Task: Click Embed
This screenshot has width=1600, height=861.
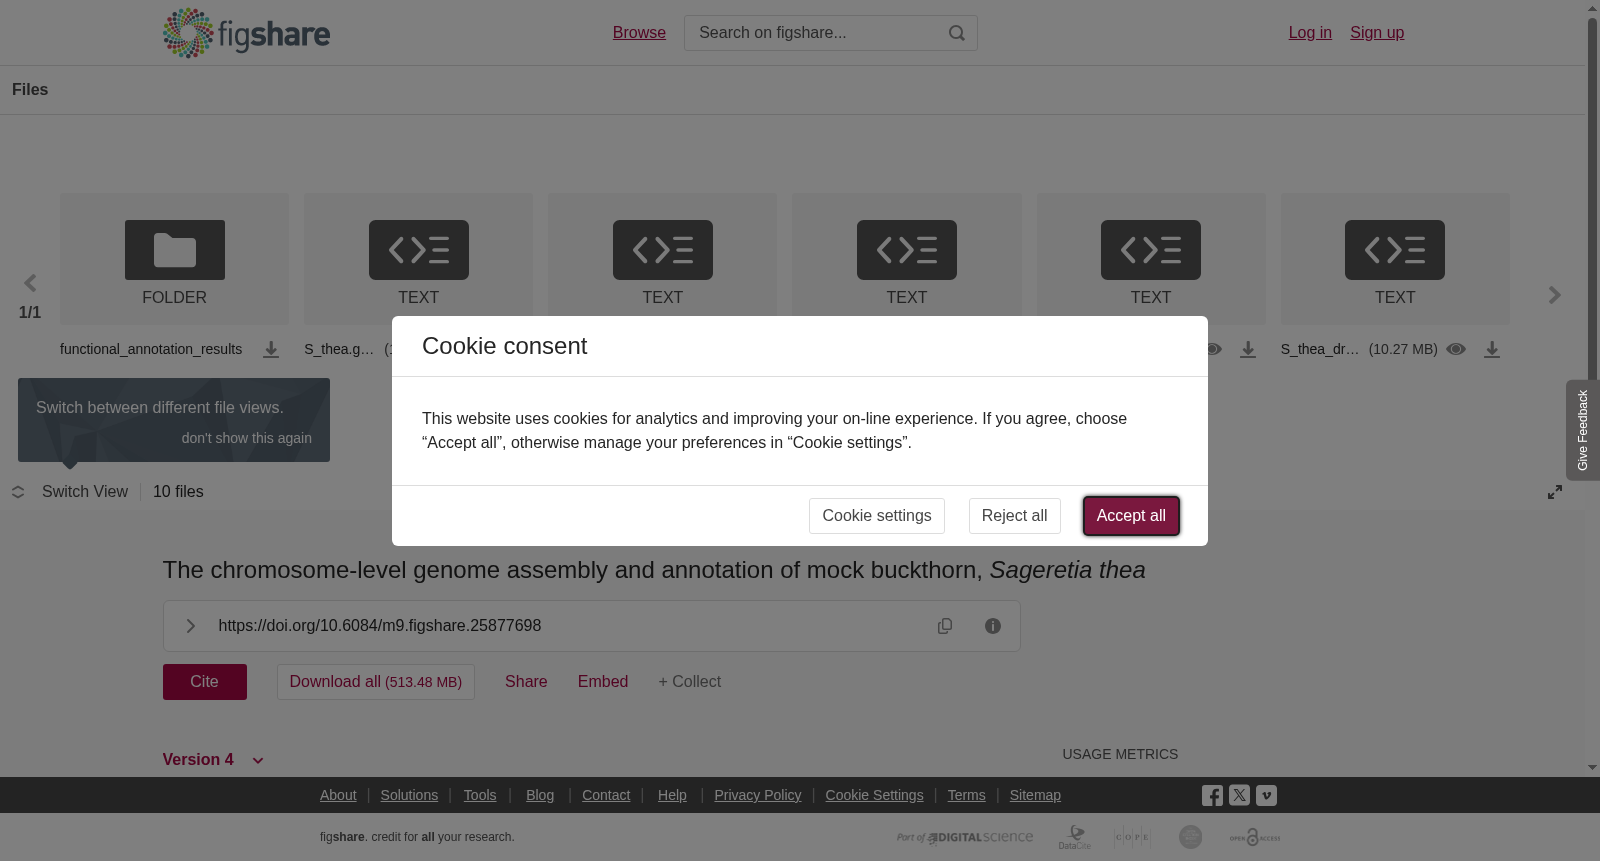Action: tap(603, 682)
